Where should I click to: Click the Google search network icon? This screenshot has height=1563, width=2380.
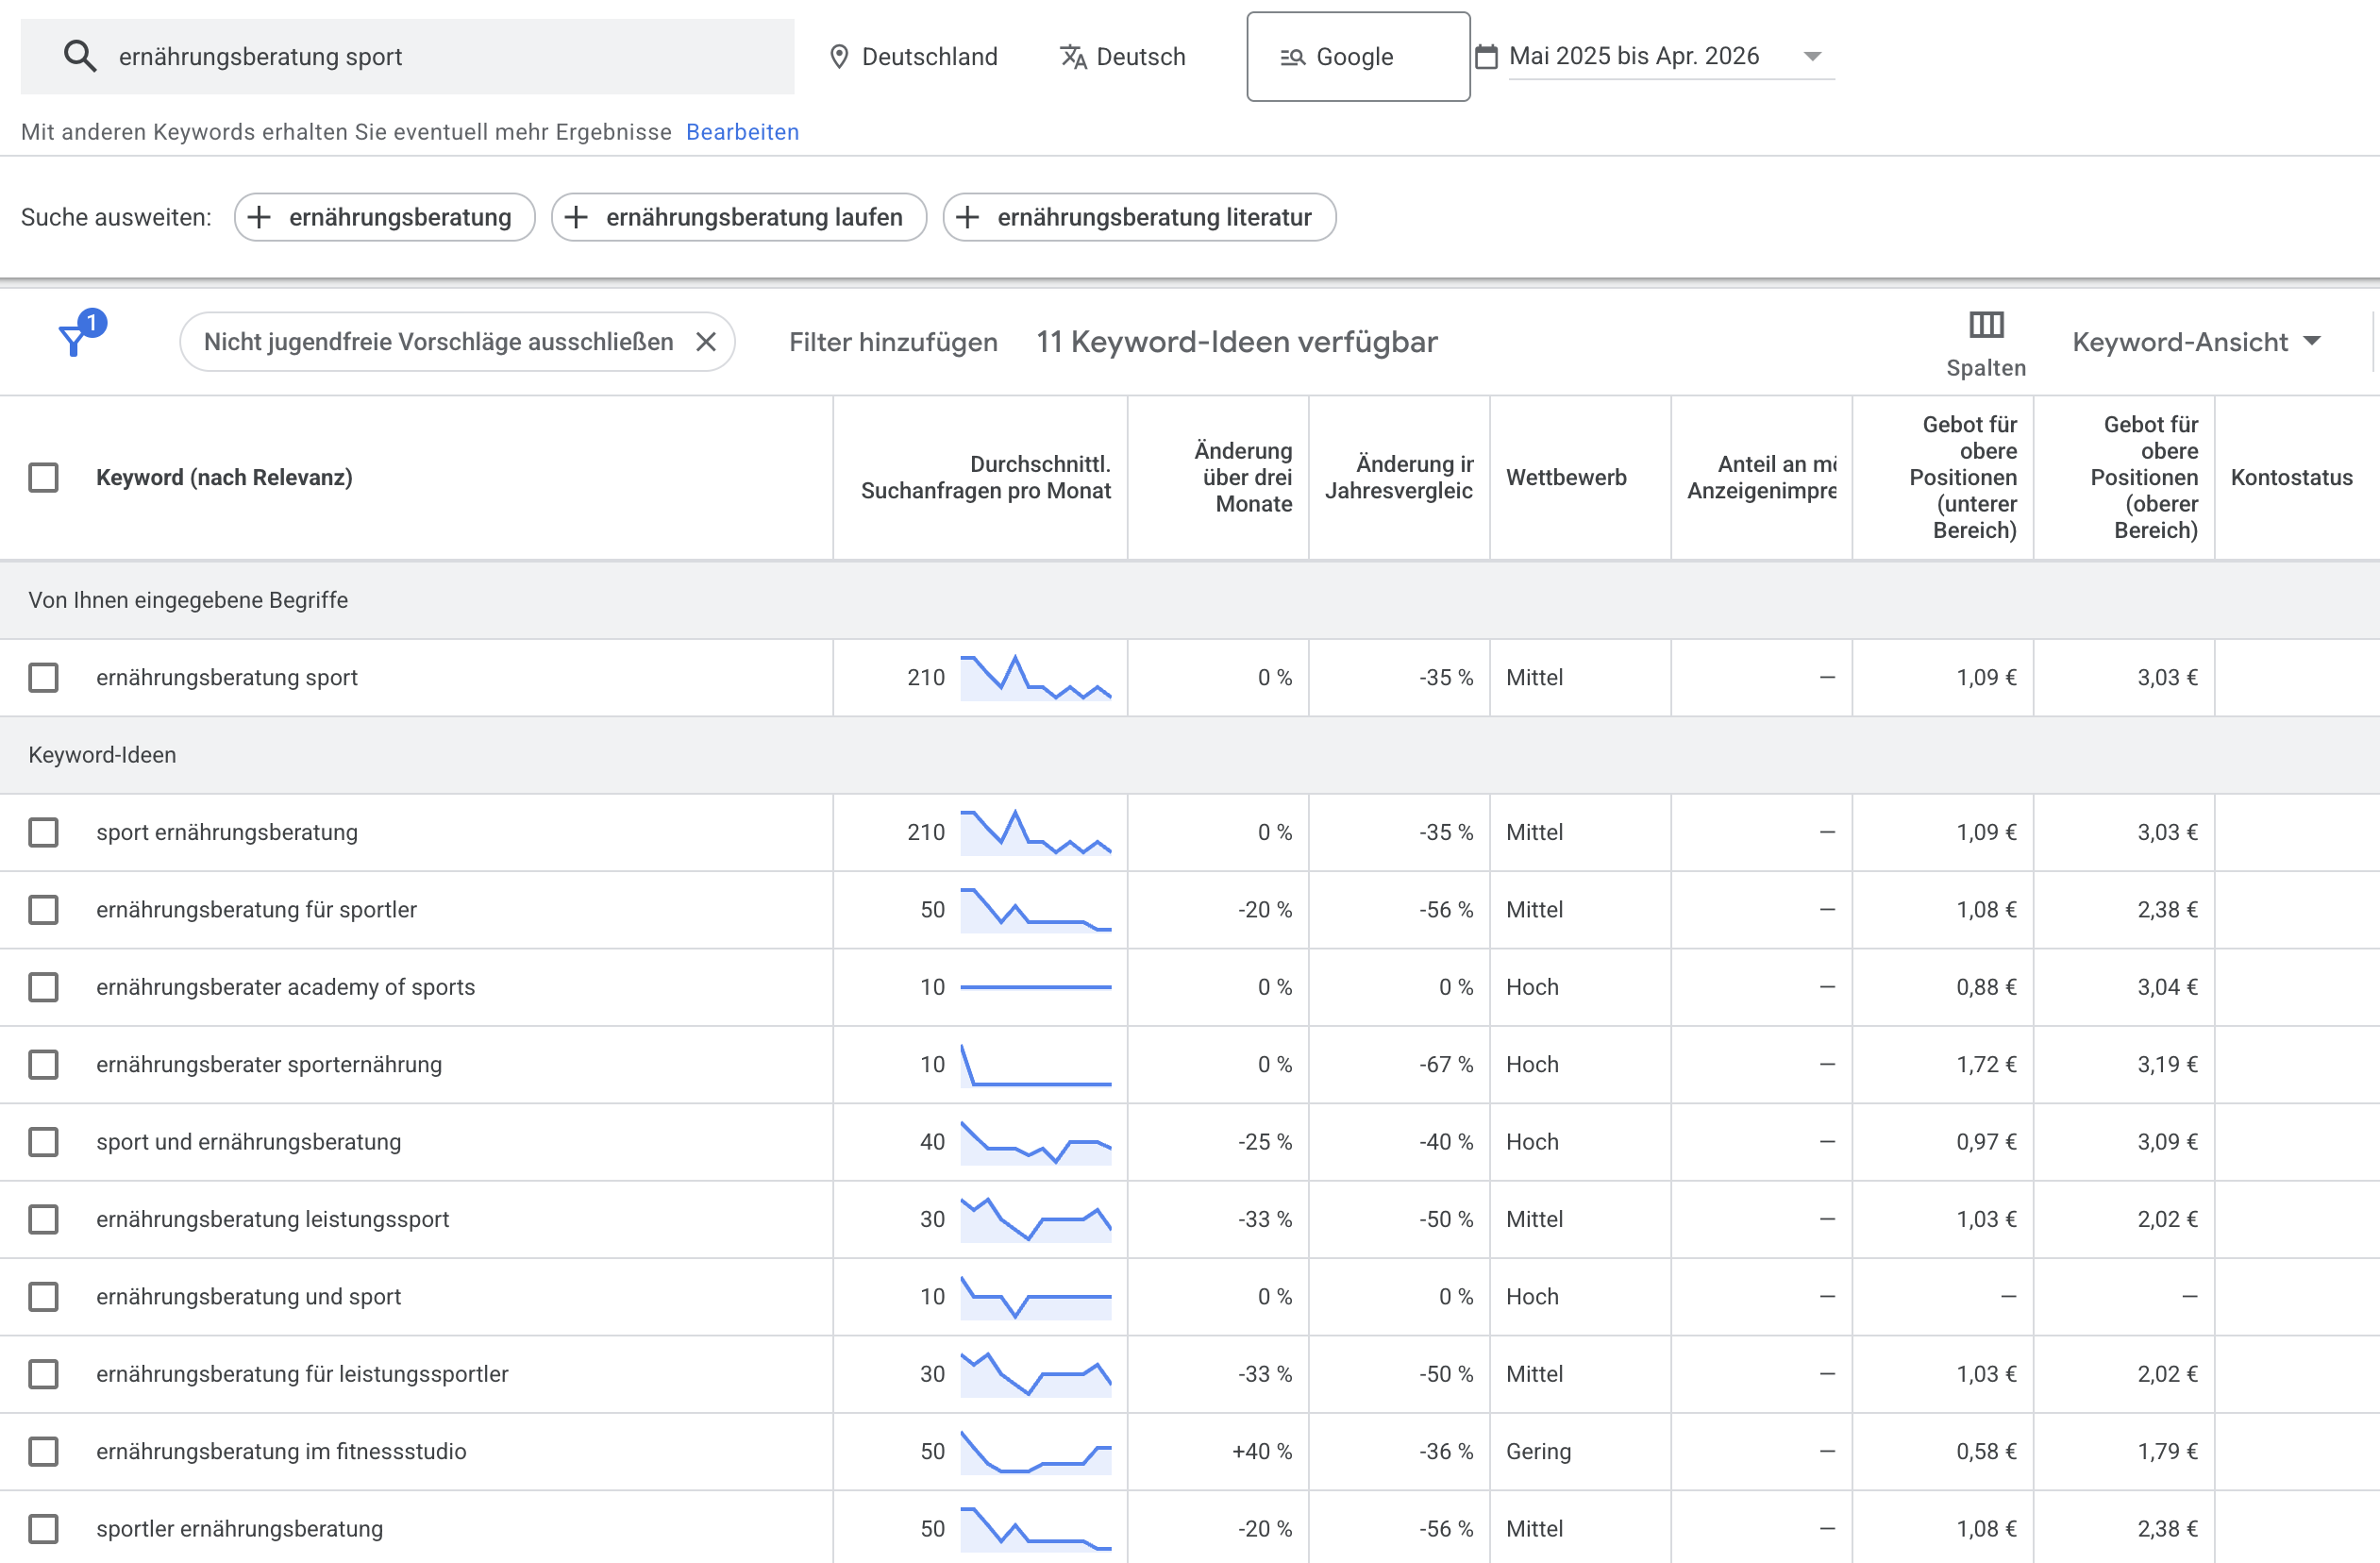point(1293,57)
